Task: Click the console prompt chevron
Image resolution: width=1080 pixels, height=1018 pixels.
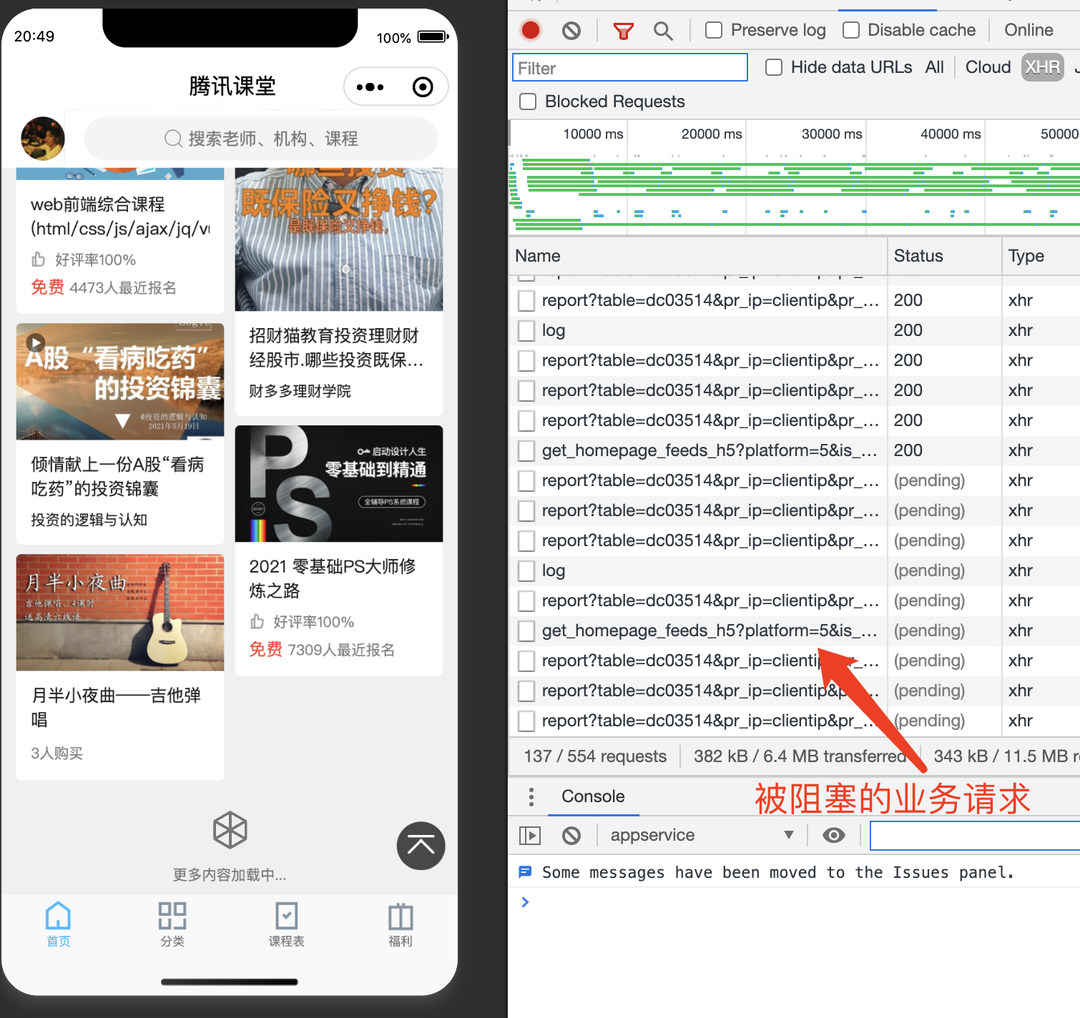Action: coord(526,902)
